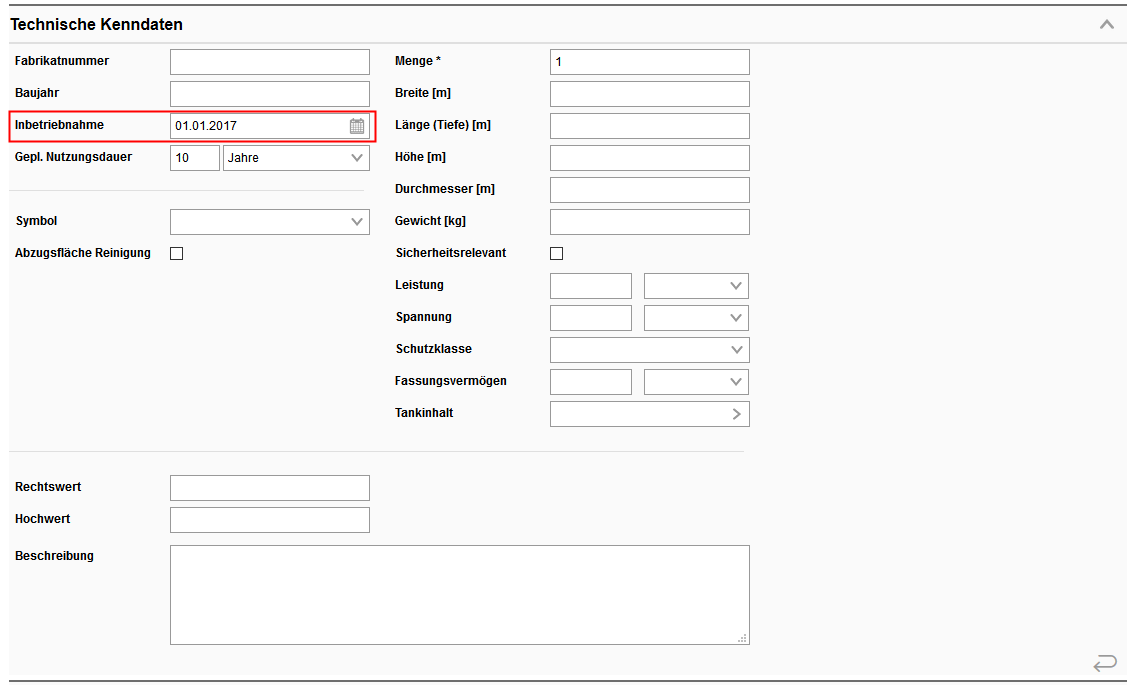1130x685 pixels.
Task: Focus the Baujahr input field
Action: 270,94
